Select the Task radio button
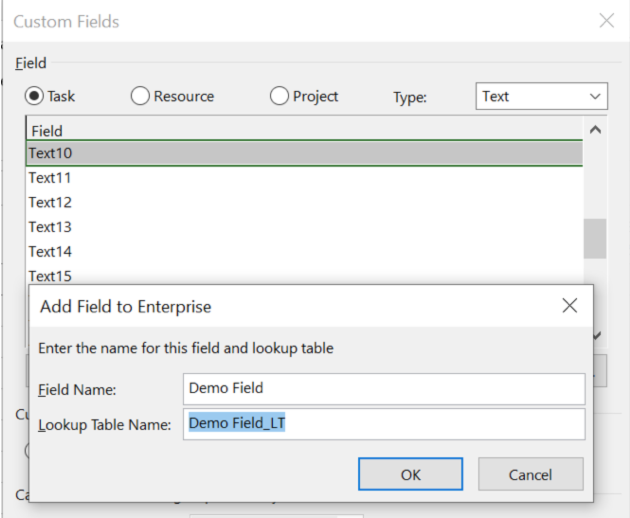The width and height of the screenshot is (630, 518). coord(35,96)
